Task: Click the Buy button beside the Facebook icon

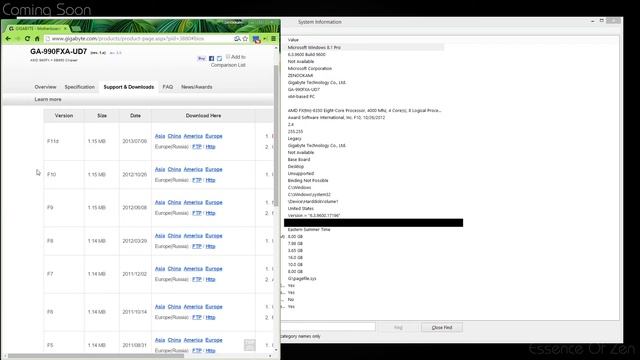Action: (202, 59)
